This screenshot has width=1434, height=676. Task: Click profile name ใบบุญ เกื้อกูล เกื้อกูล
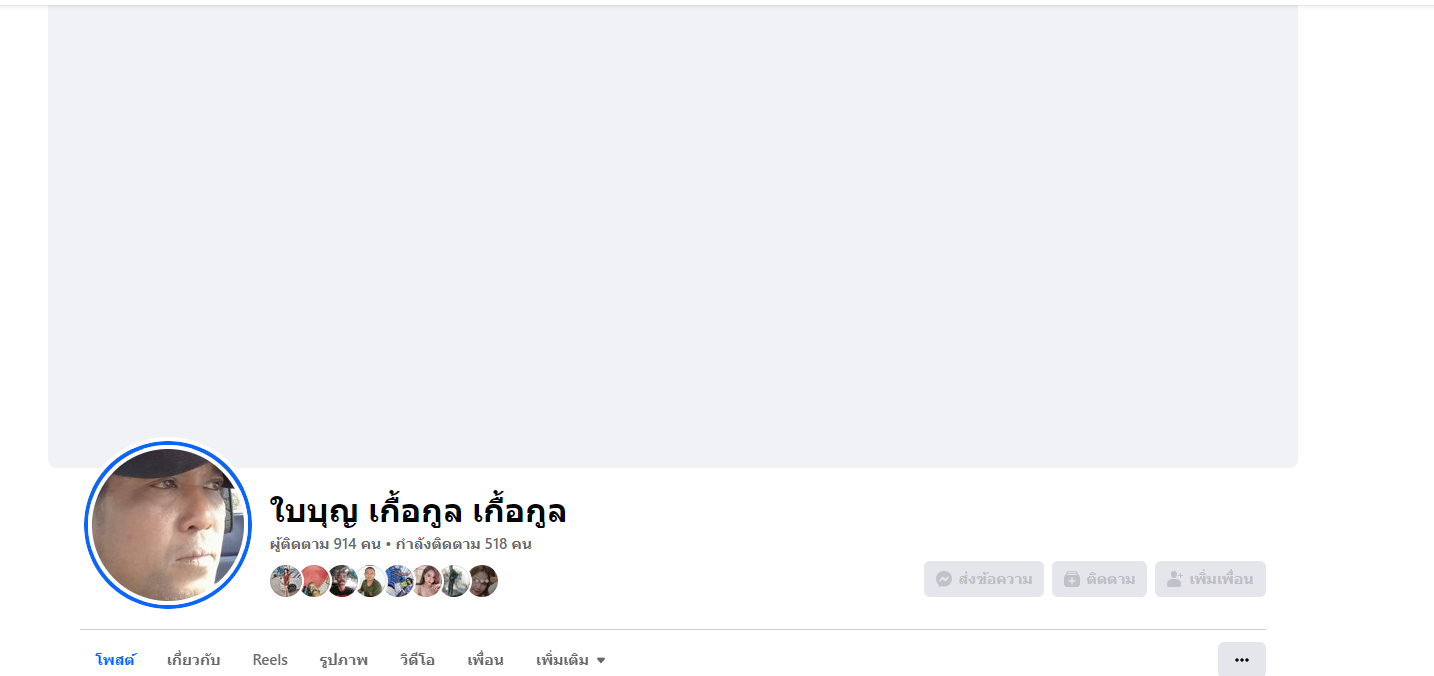tap(418, 511)
